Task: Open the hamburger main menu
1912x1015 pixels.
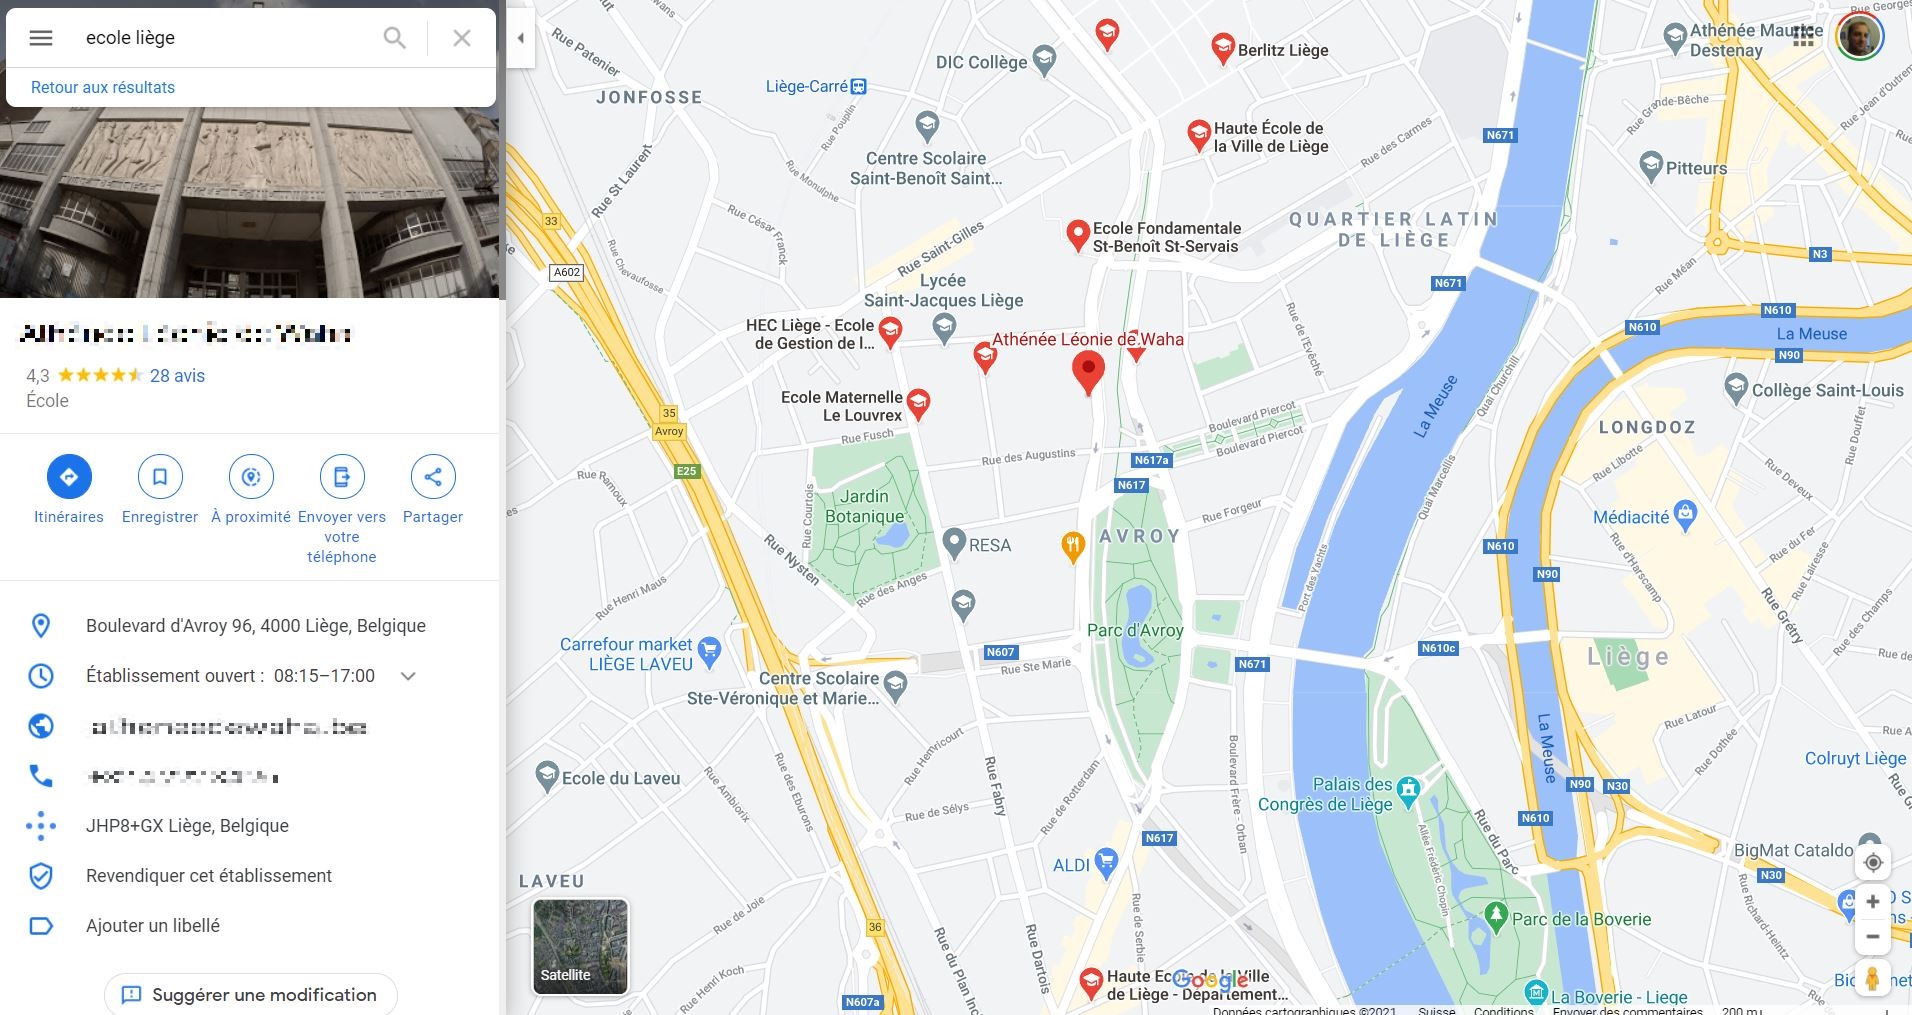Action: point(41,38)
